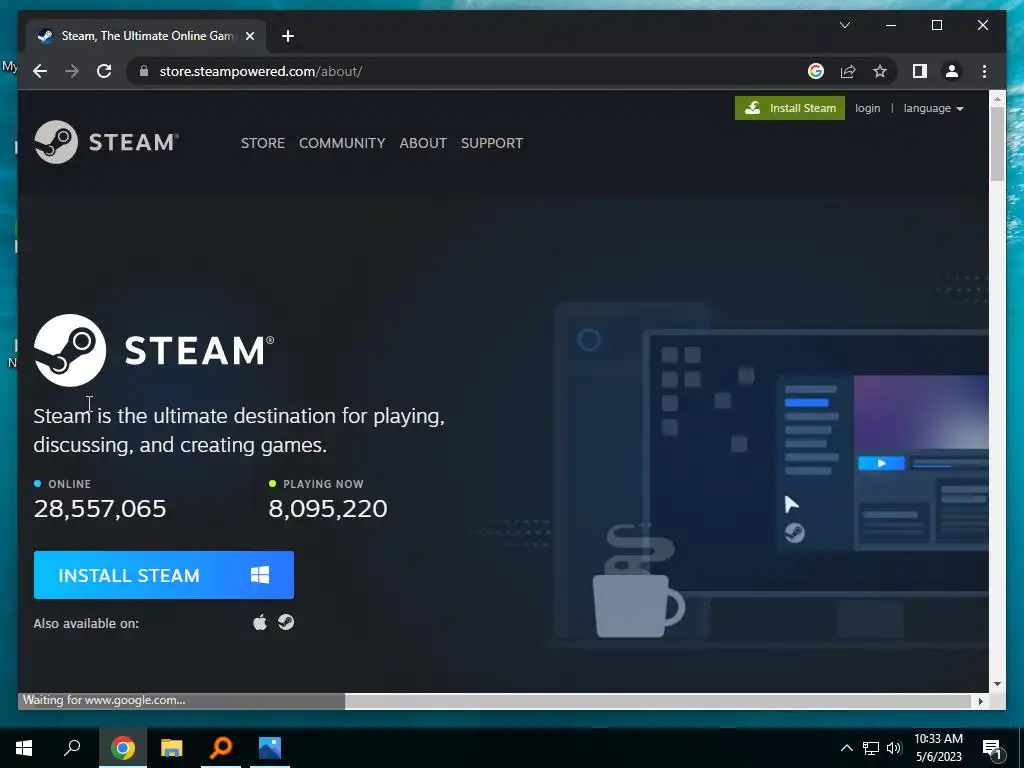Click the blue INSTALL STEAM button
The image size is (1024, 768).
tap(164, 575)
